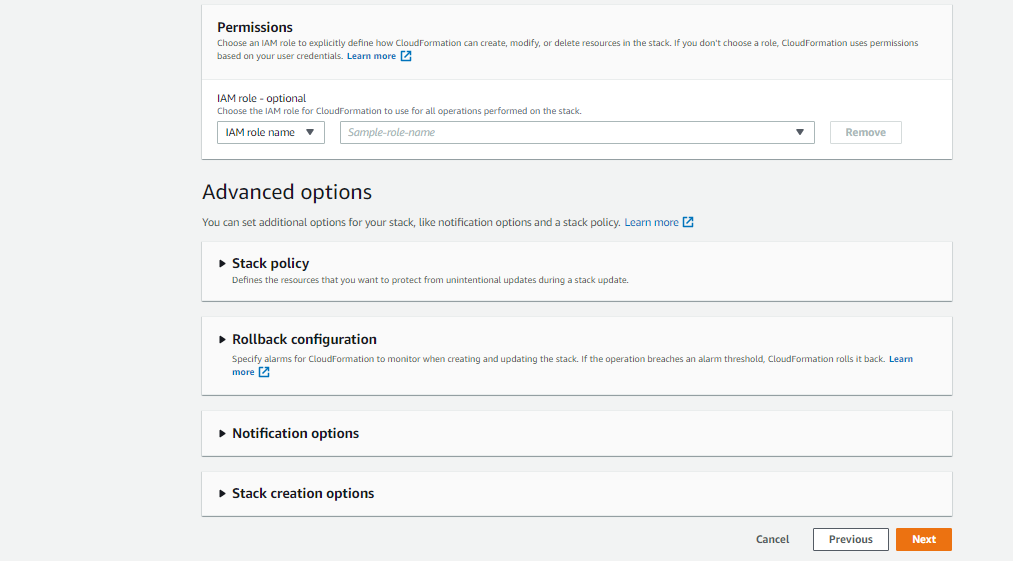Click the triangle icon beside Notification options
Screen dimensions: 1013x562
(x=222, y=433)
